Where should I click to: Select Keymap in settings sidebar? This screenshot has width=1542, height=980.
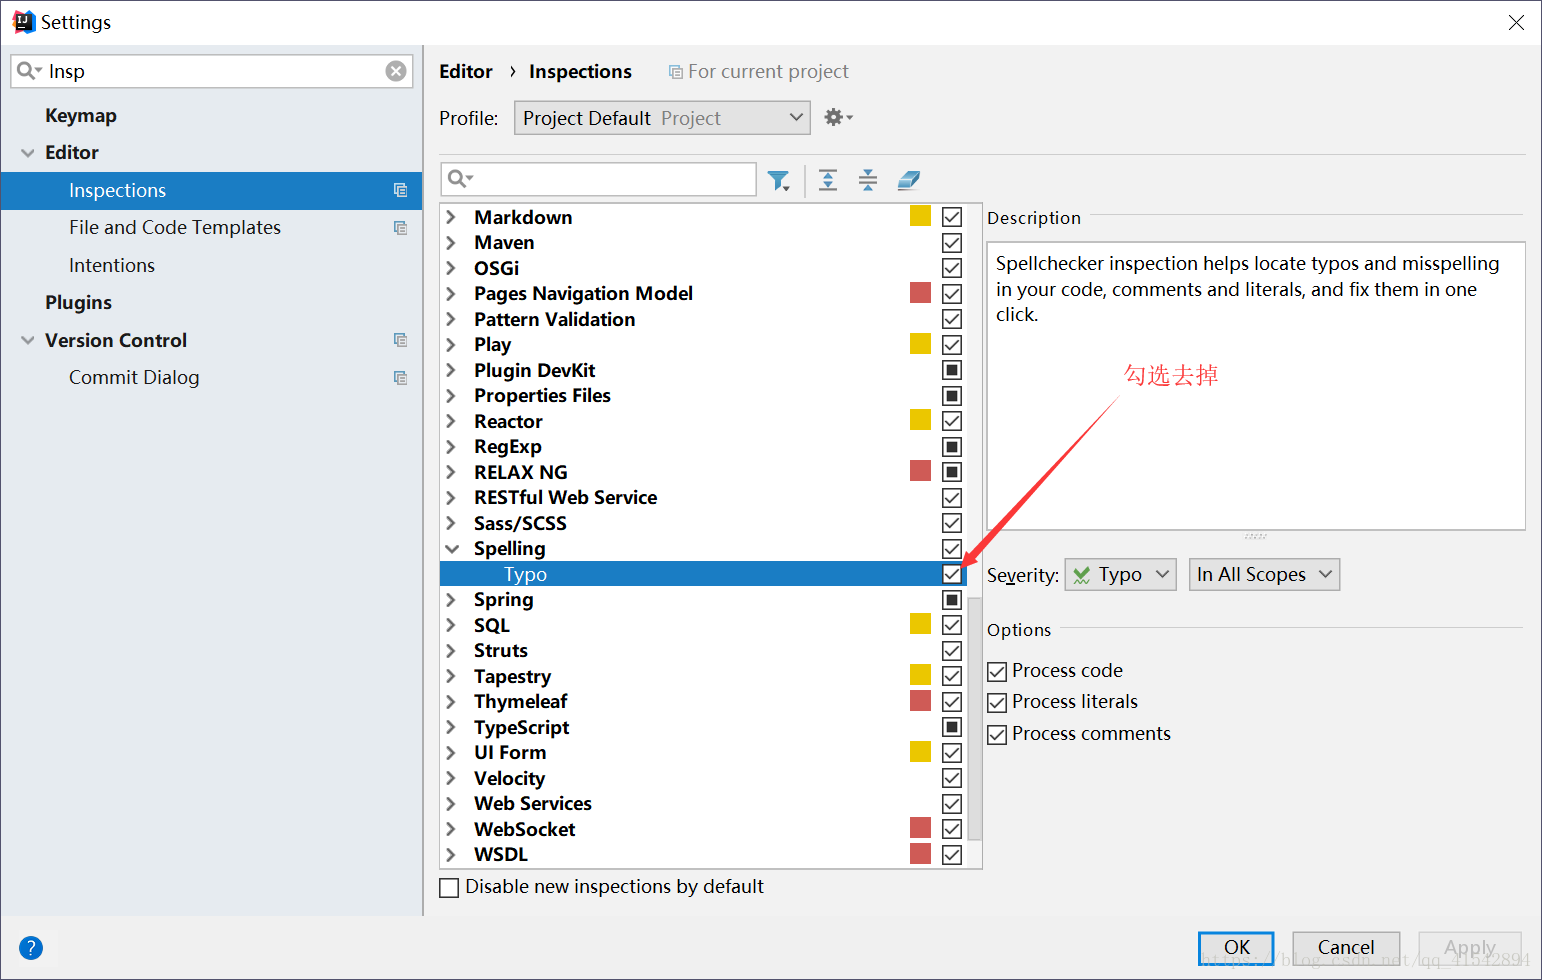(81, 115)
